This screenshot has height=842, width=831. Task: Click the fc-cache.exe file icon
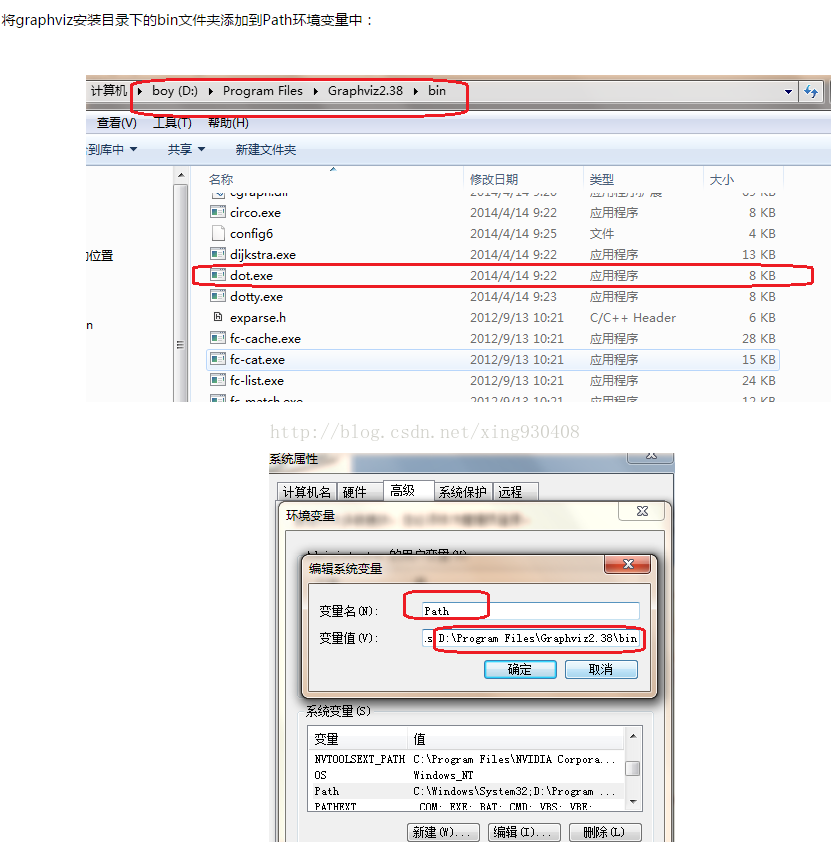218,338
